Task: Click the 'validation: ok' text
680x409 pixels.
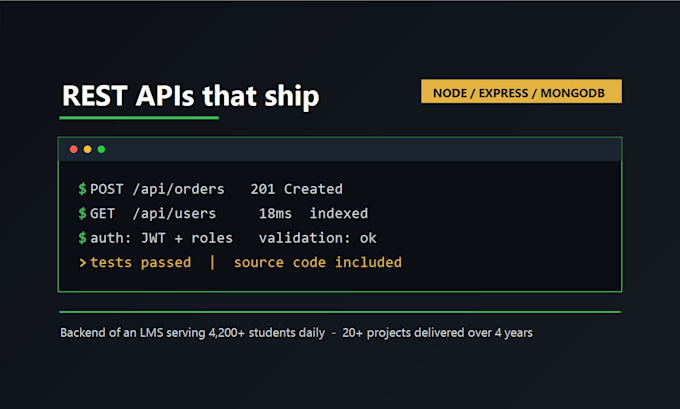Action: point(317,238)
